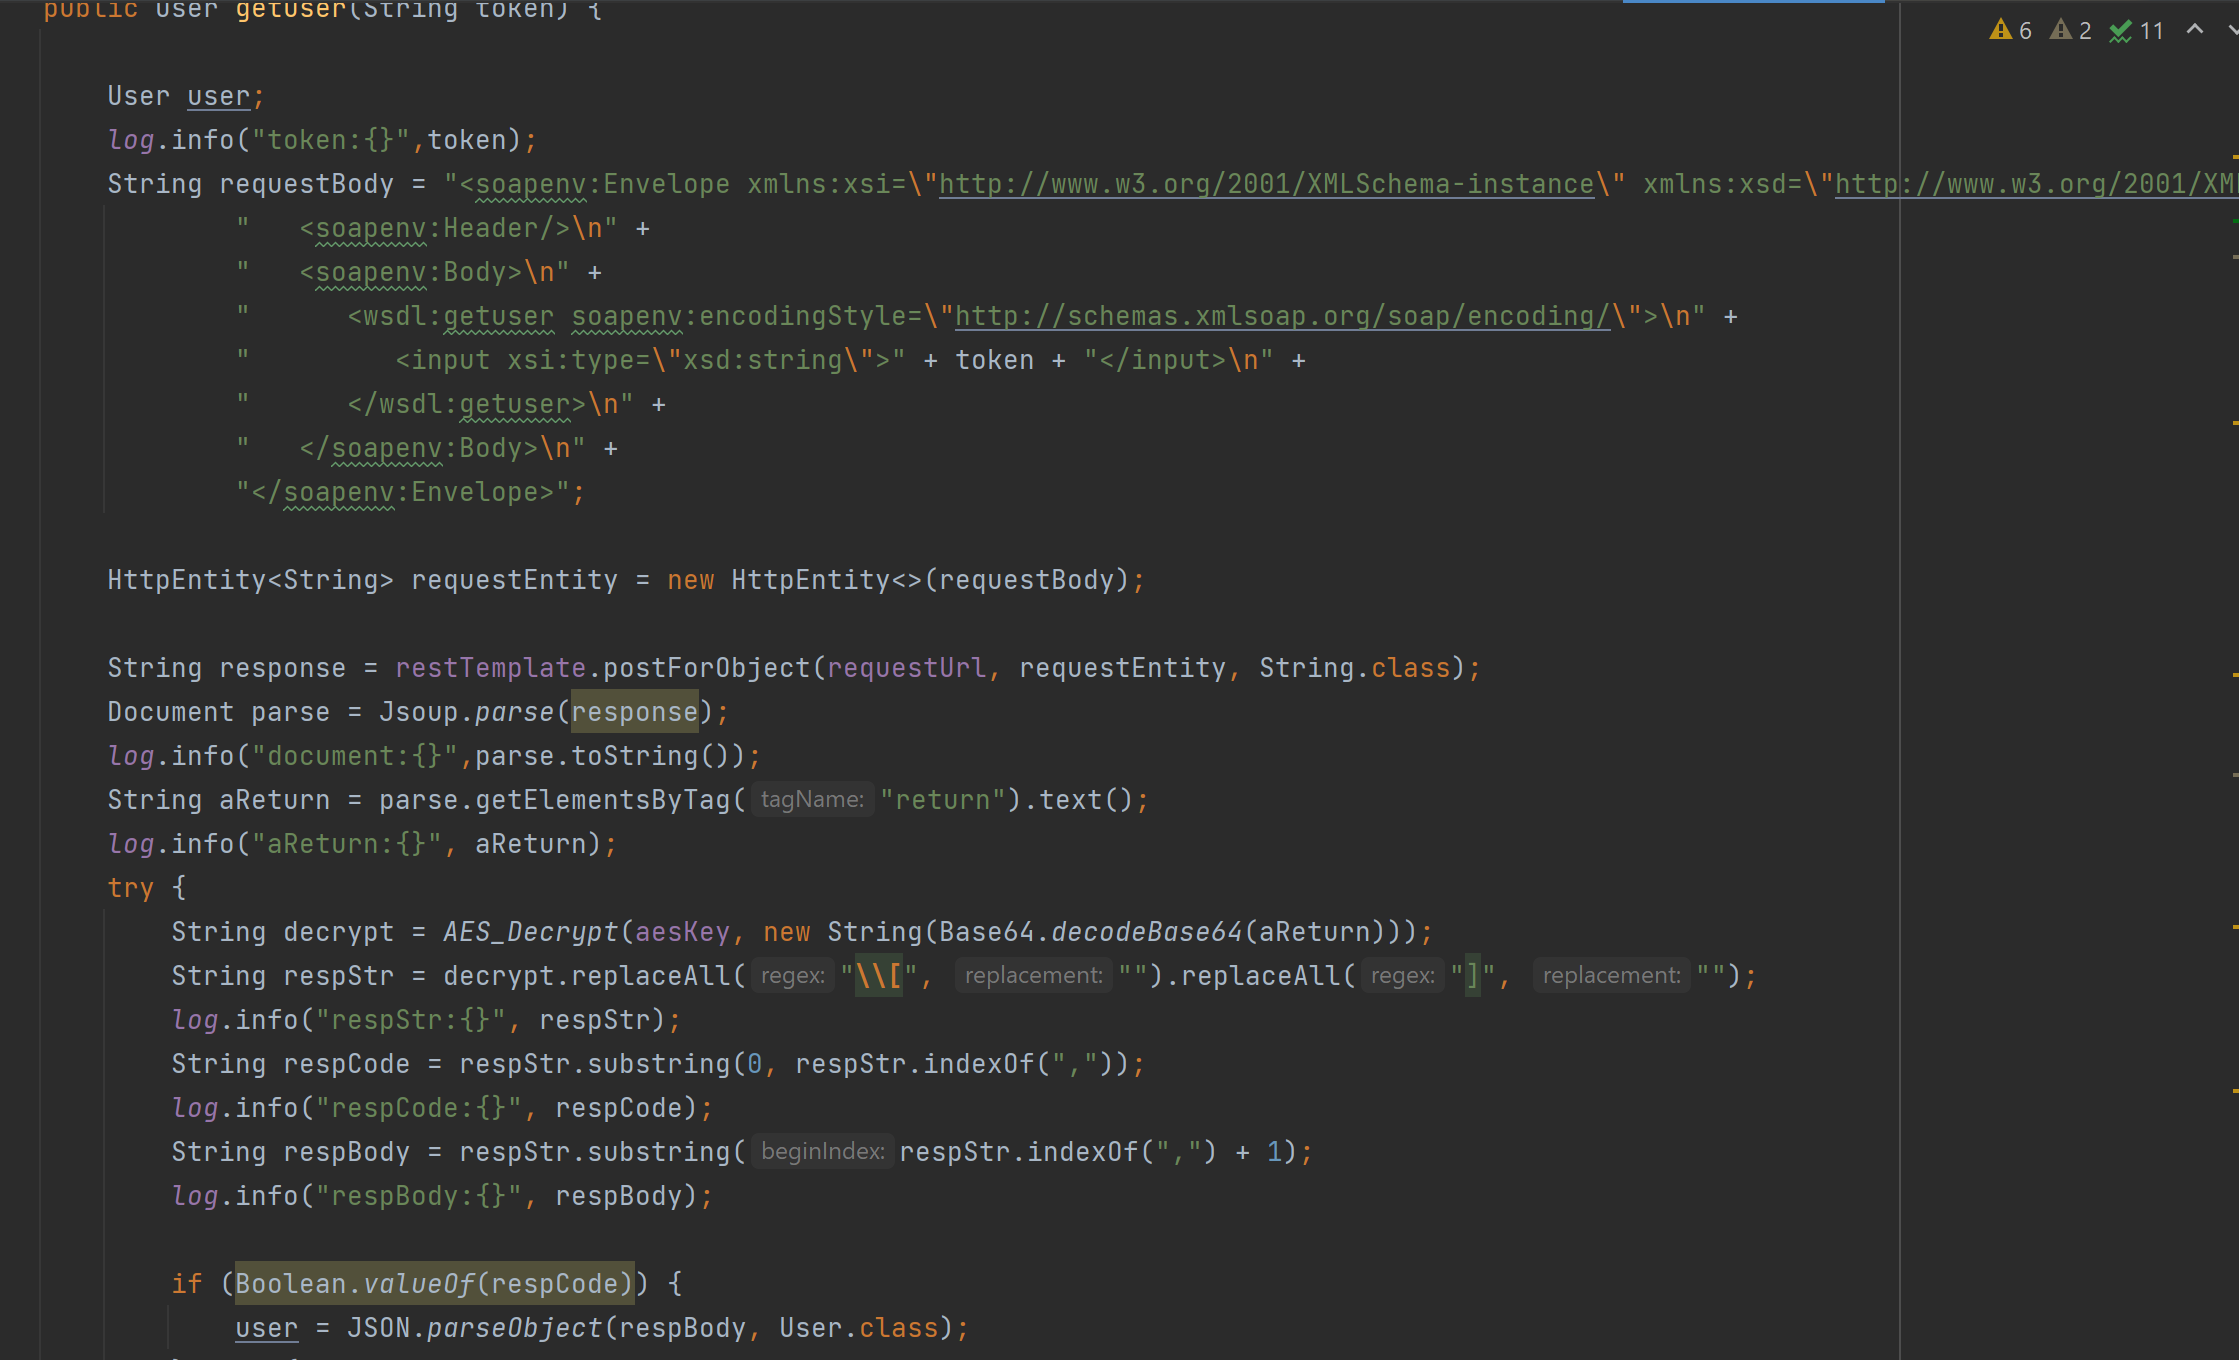The image size is (2239, 1360).
Task: Click the aesKey argument
Action: (683, 932)
